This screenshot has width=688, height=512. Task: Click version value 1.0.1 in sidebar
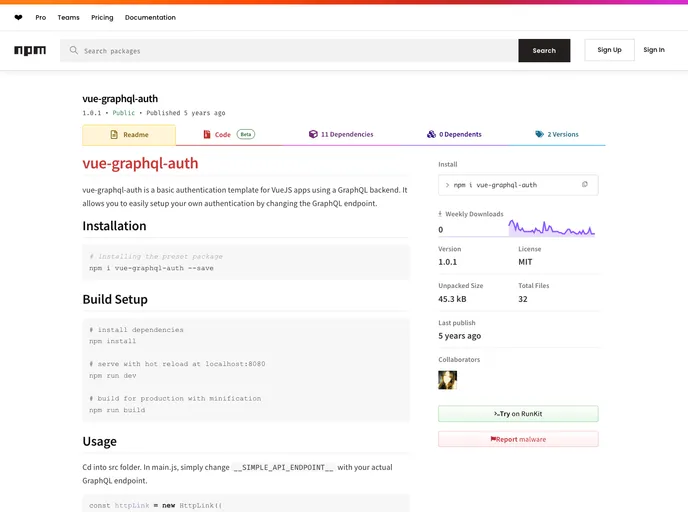448,262
